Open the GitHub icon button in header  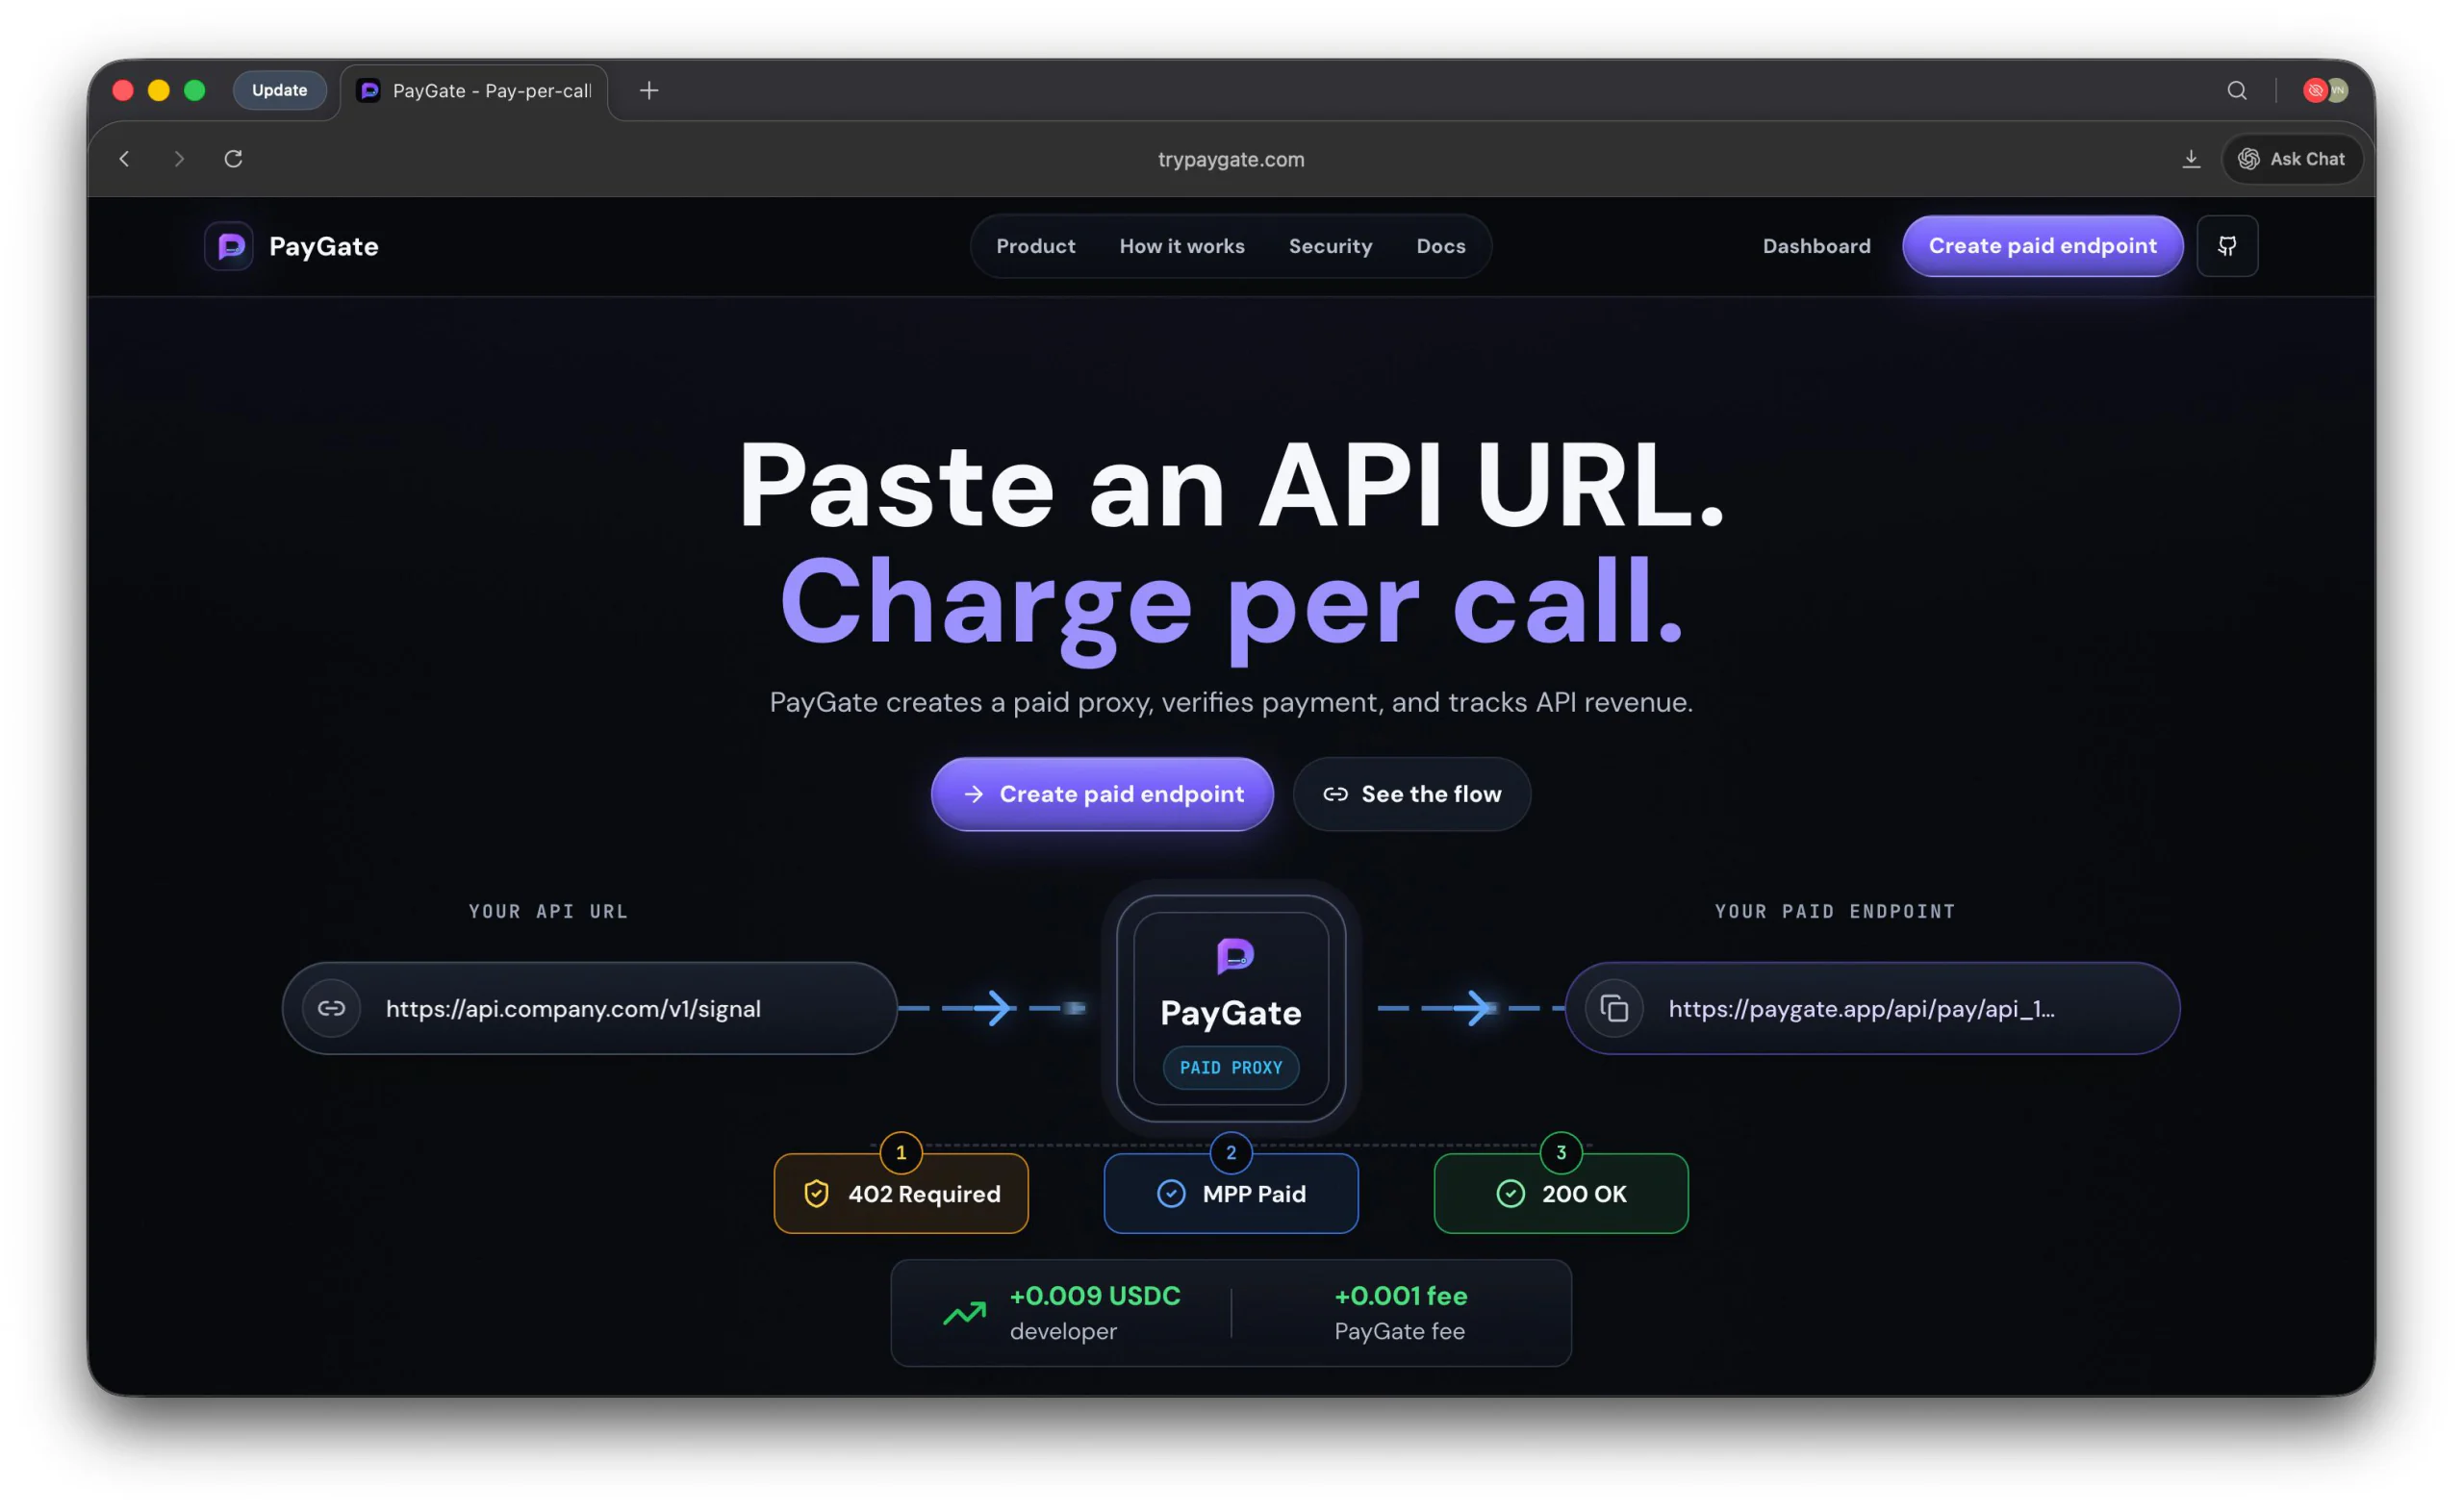click(2226, 246)
